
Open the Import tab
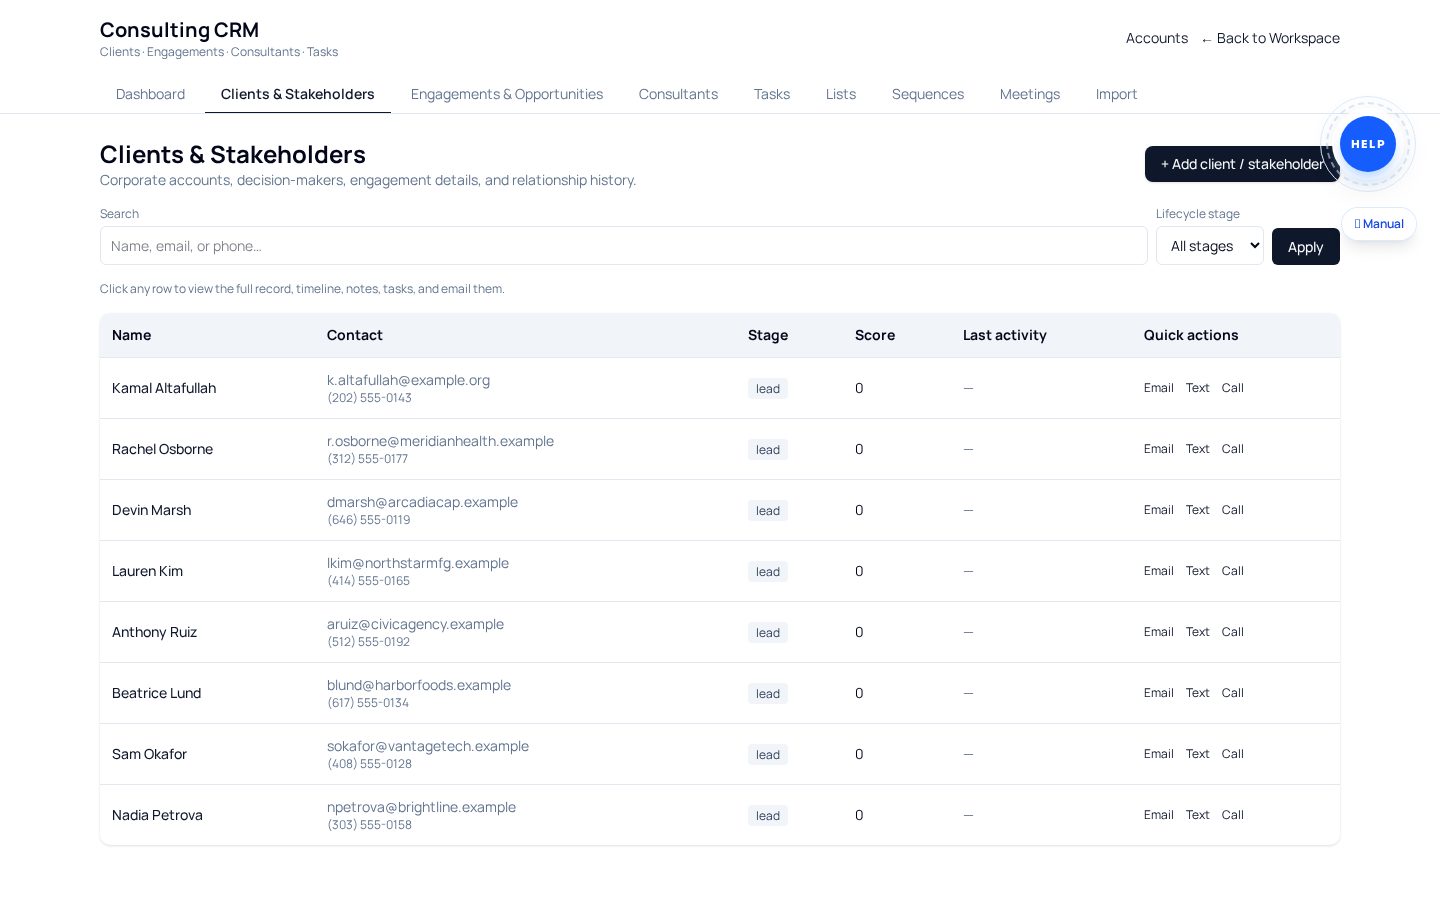point(1116,94)
